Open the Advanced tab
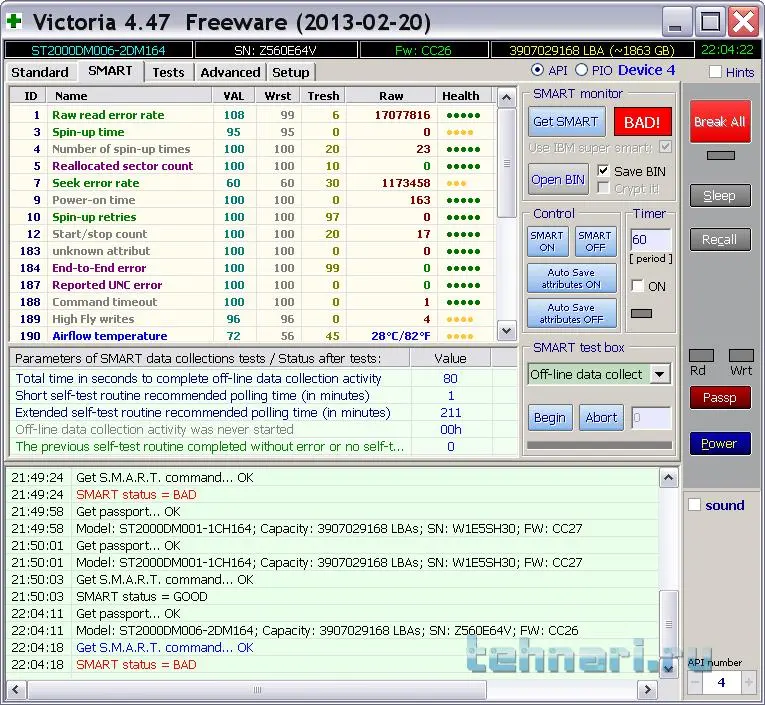Image resolution: width=765 pixels, height=705 pixels. tap(230, 72)
